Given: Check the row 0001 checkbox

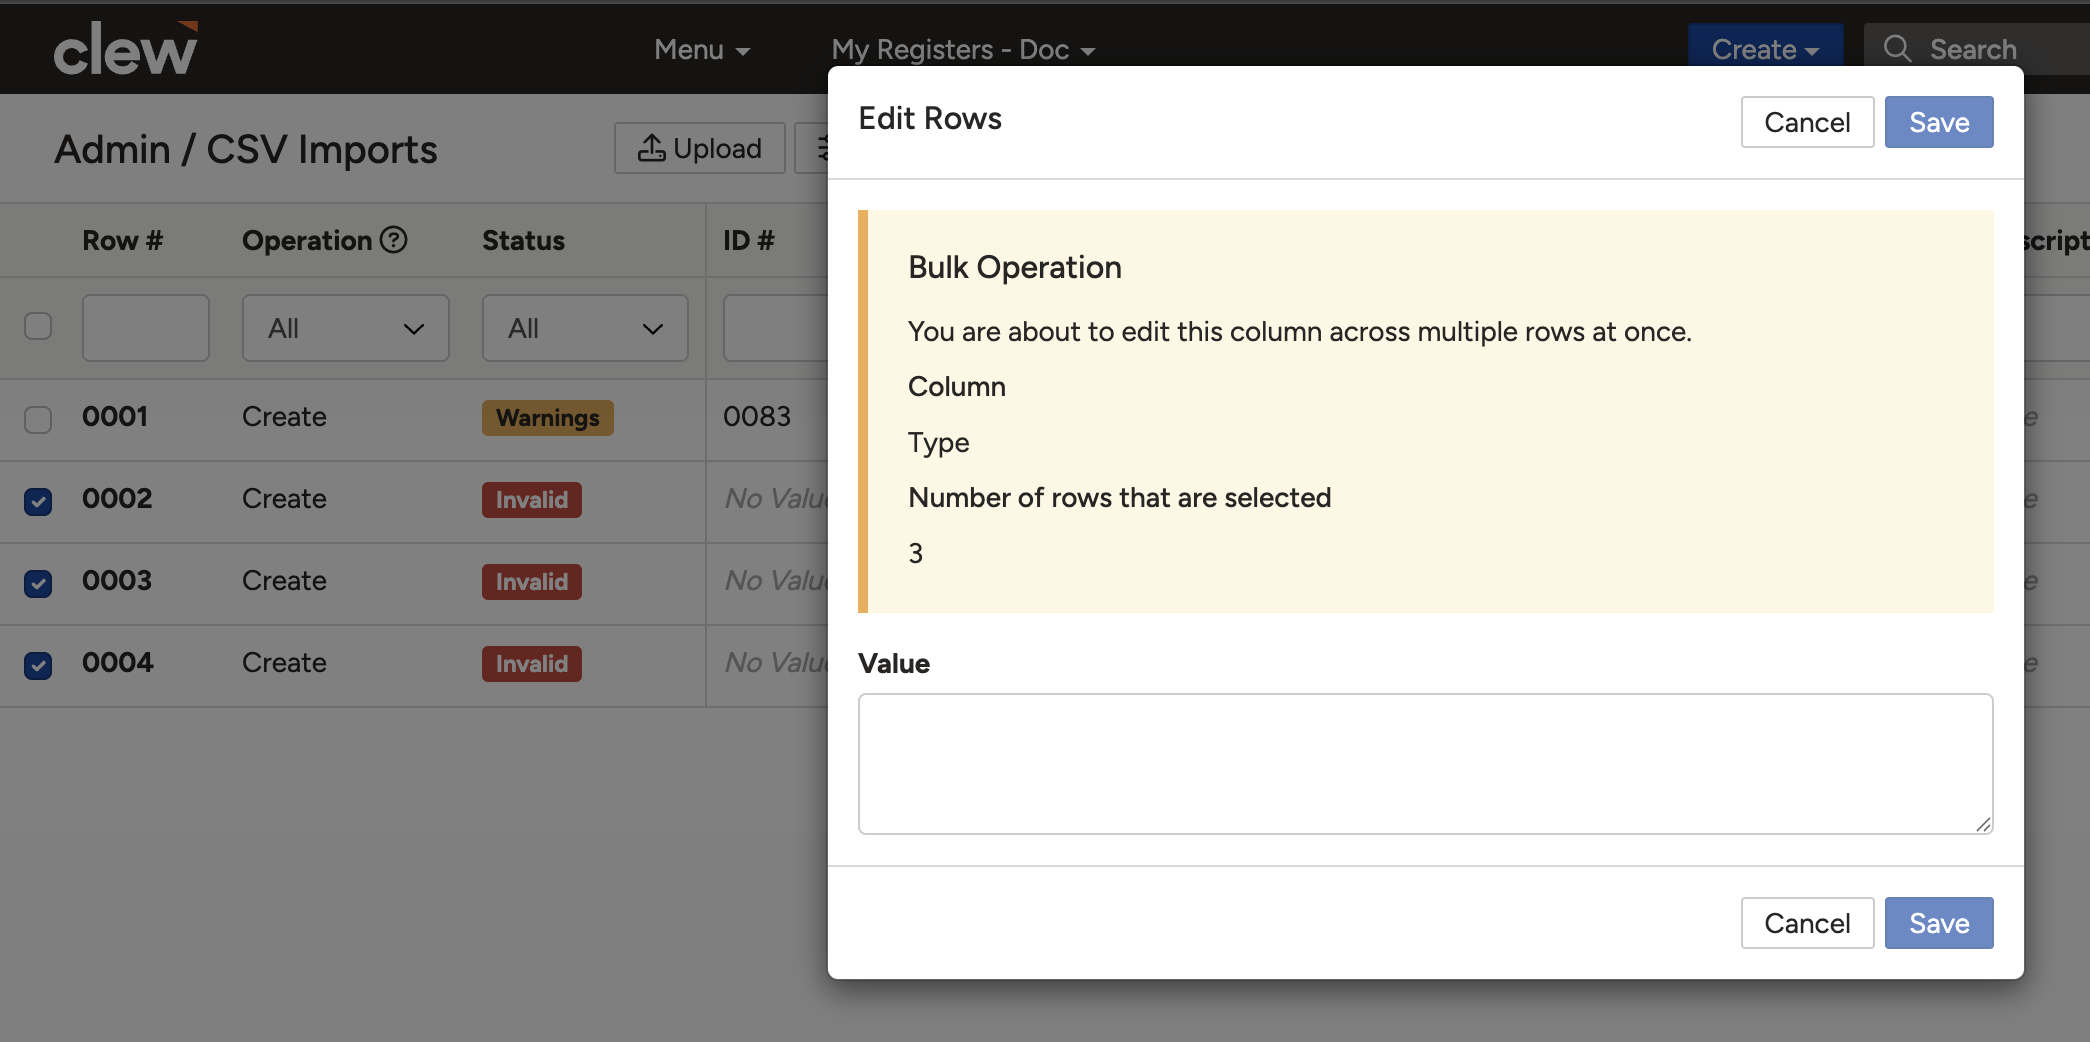Looking at the screenshot, I should click(38, 419).
